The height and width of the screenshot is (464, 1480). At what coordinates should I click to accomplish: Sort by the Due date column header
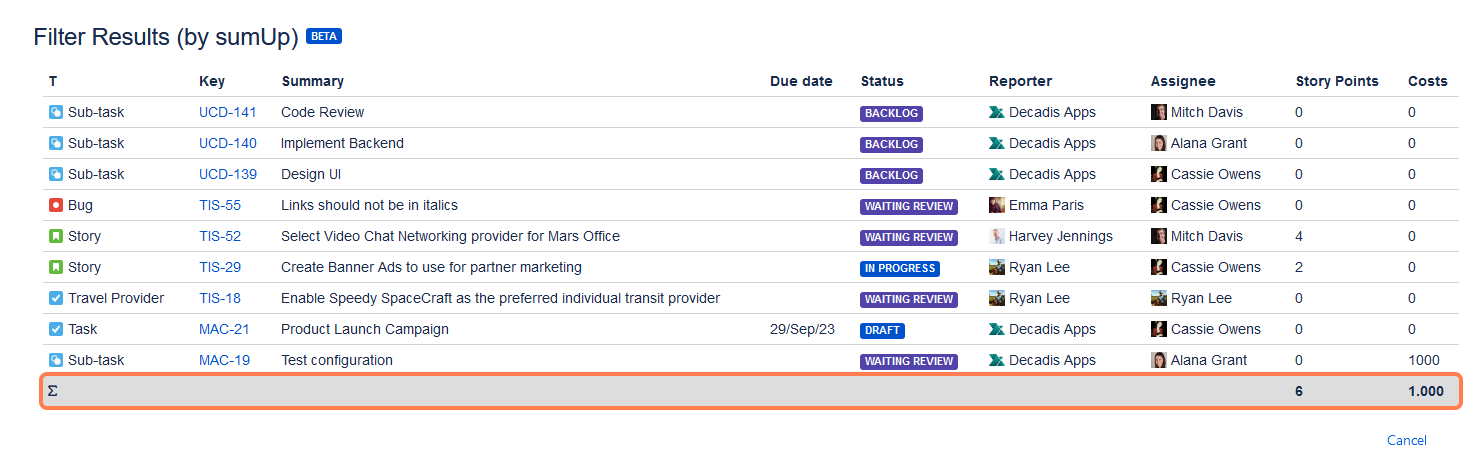801,81
